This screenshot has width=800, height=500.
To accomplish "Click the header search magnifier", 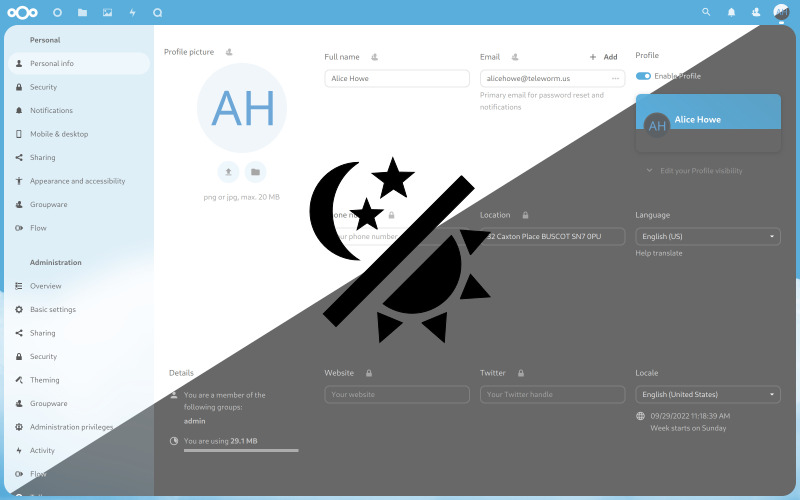I will (706, 13).
